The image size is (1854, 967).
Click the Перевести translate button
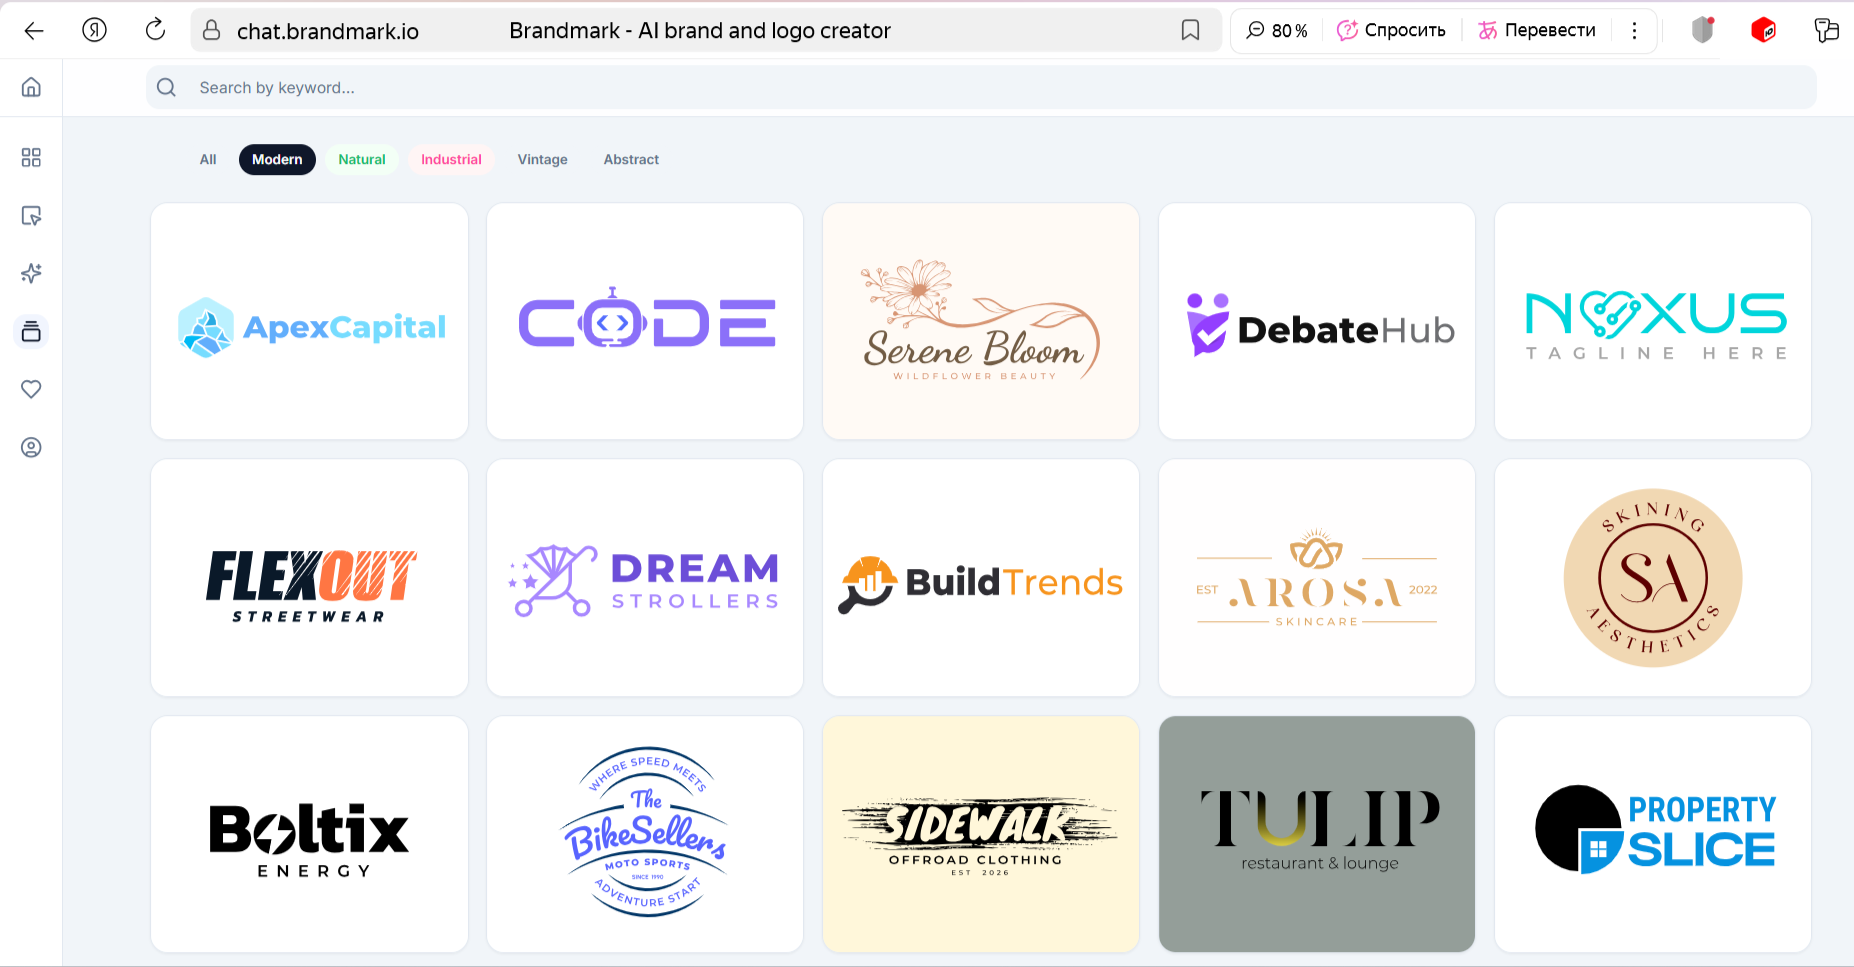(x=1537, y=30)
